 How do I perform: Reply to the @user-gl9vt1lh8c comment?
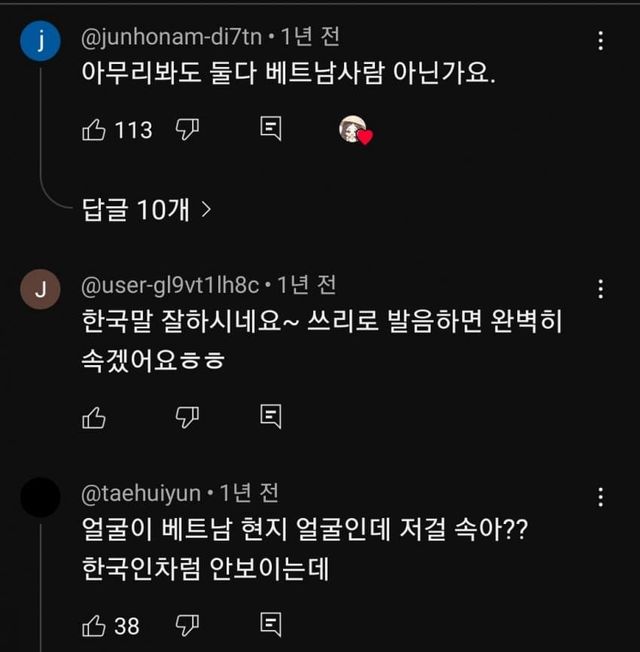click(270, 417)
